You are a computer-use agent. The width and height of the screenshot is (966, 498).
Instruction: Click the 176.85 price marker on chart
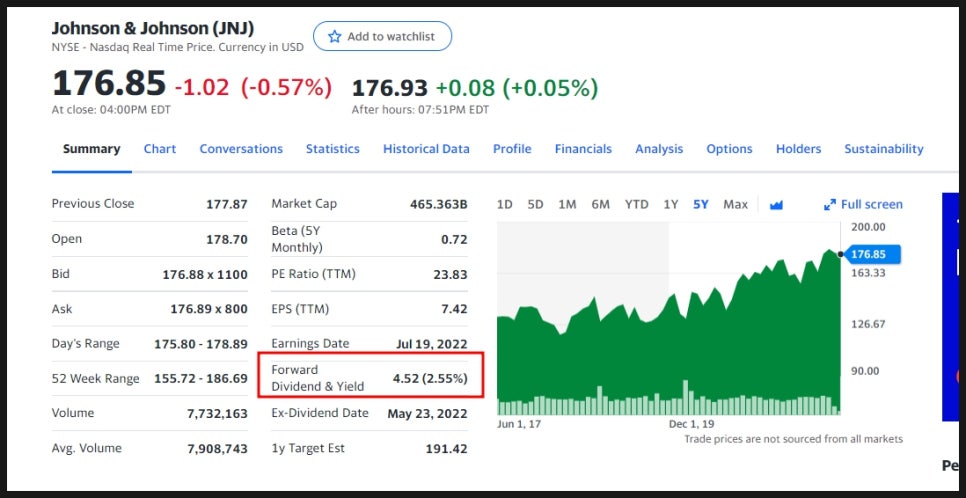pyautogui.click(x=873, y=255)
